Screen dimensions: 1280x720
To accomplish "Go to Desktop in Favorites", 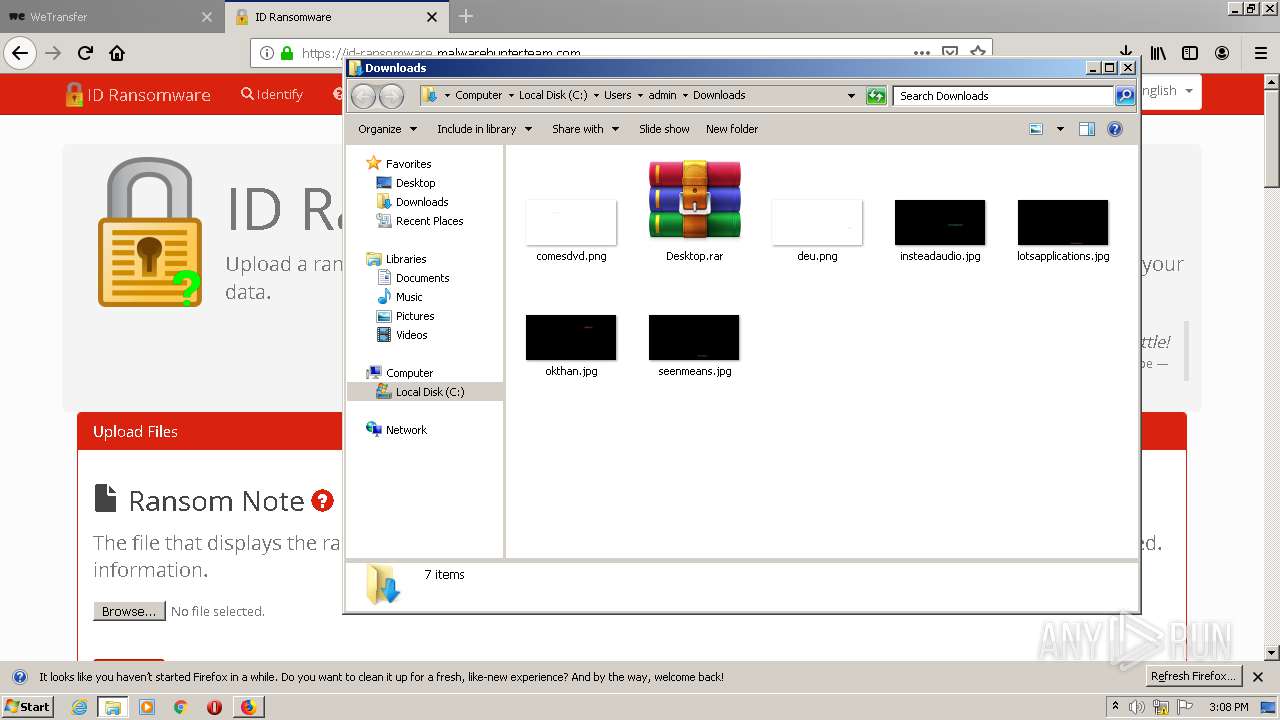I will click(415, 183).
